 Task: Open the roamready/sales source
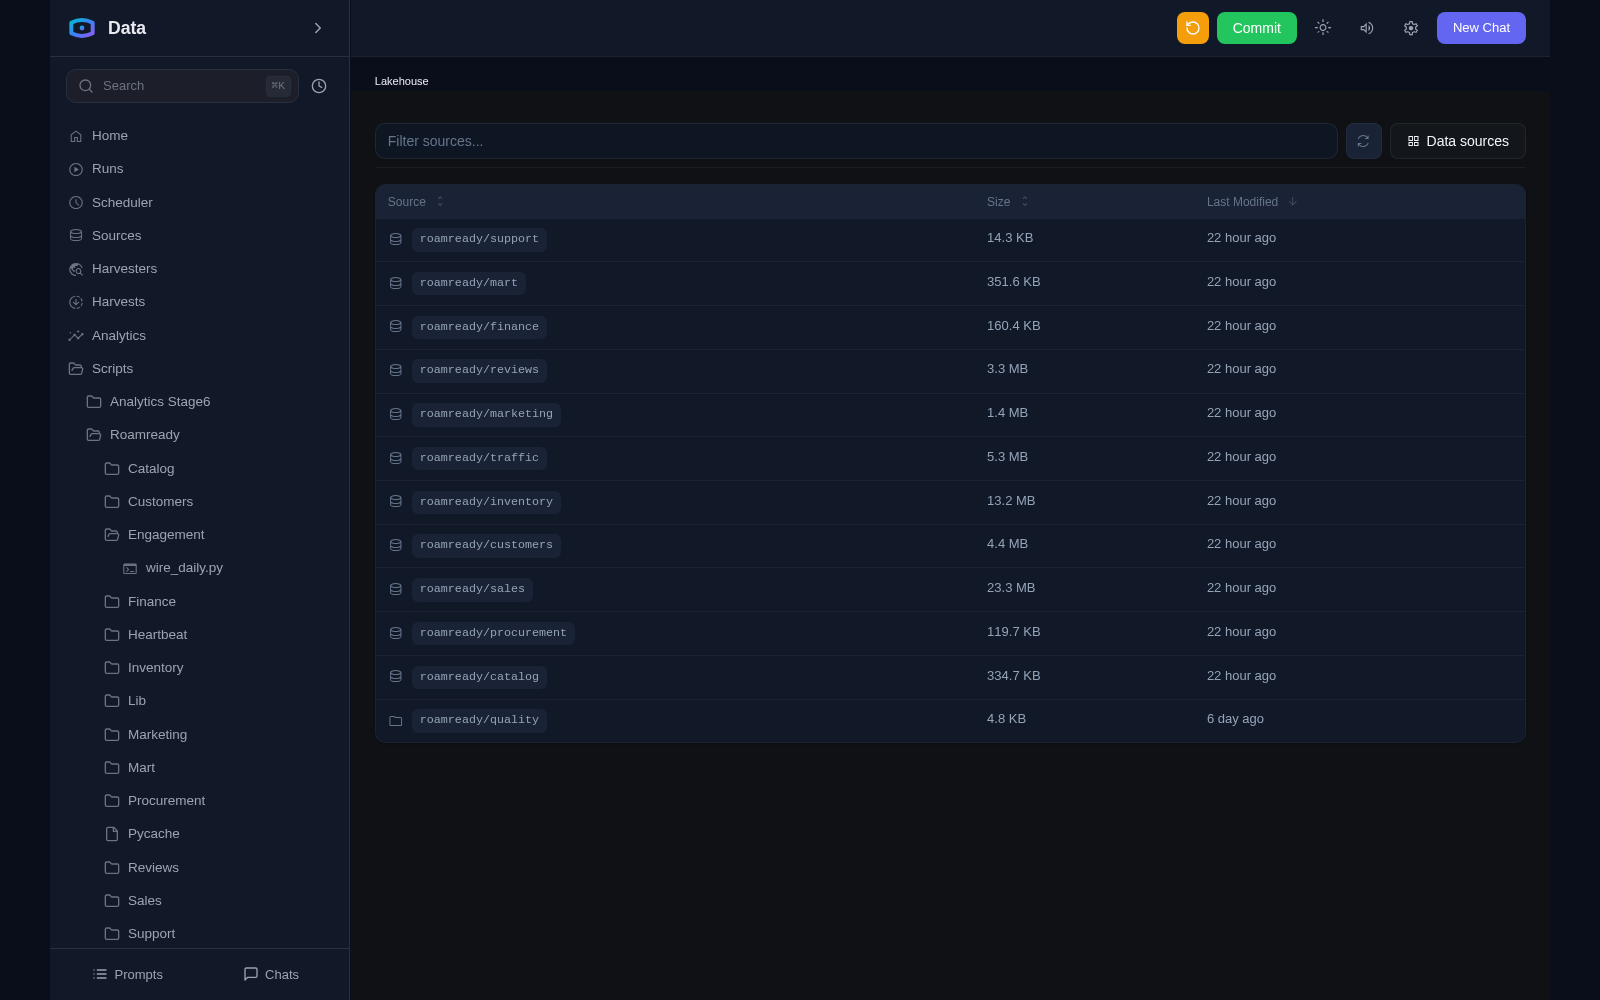(472, 589)
